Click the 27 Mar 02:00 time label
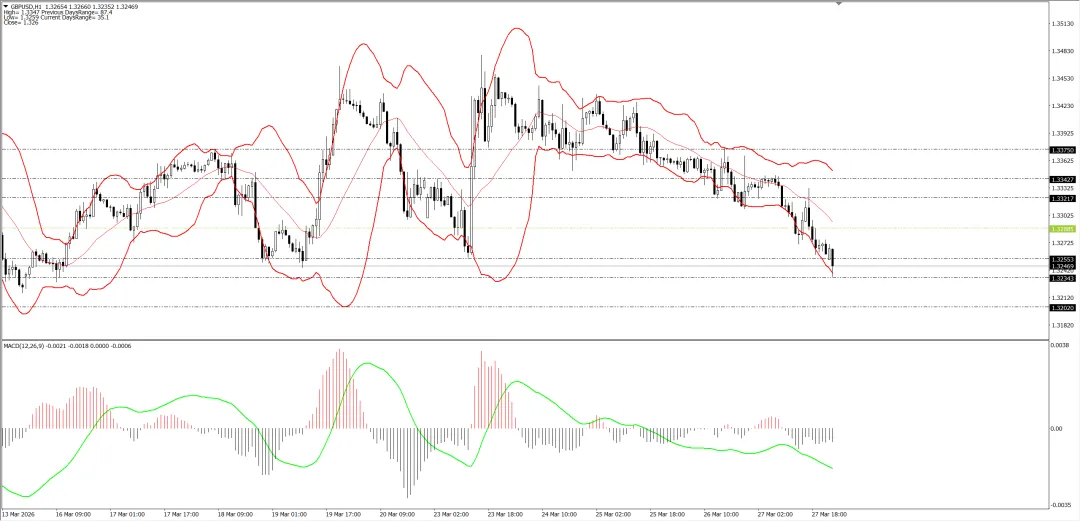This screenshot has width=1080, height=521. [776, 514]
